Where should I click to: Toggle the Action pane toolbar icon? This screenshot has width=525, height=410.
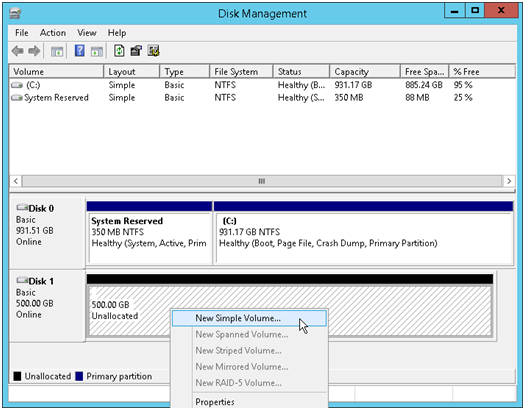pos(97,51)
